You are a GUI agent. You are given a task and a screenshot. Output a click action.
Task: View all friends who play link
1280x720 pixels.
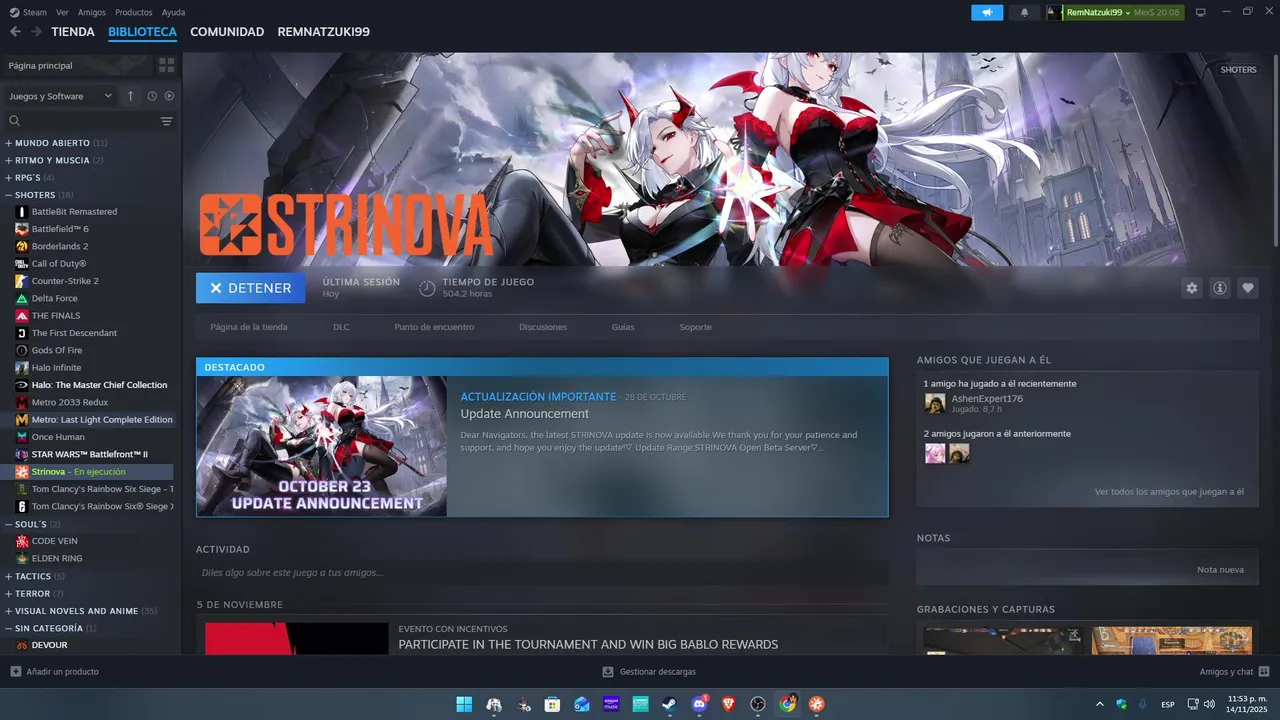(x=1169, y=492)
